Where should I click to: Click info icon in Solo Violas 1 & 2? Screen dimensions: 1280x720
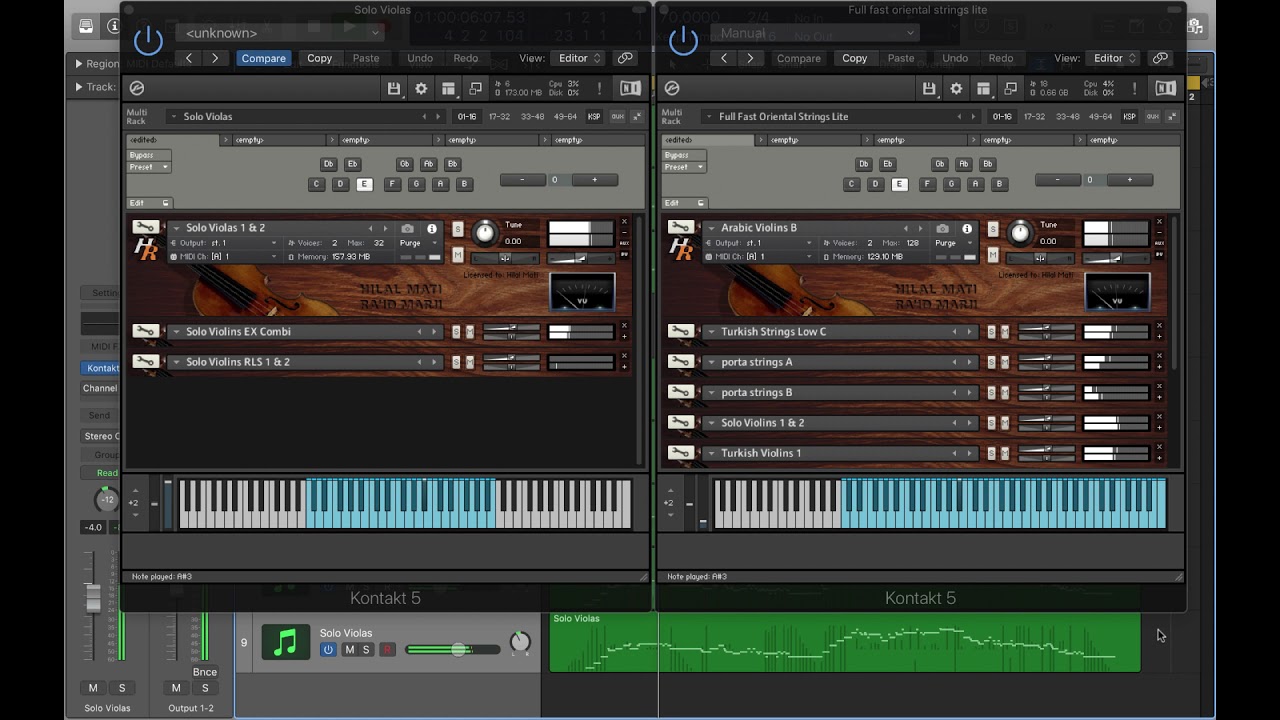[x=432, y=228]
